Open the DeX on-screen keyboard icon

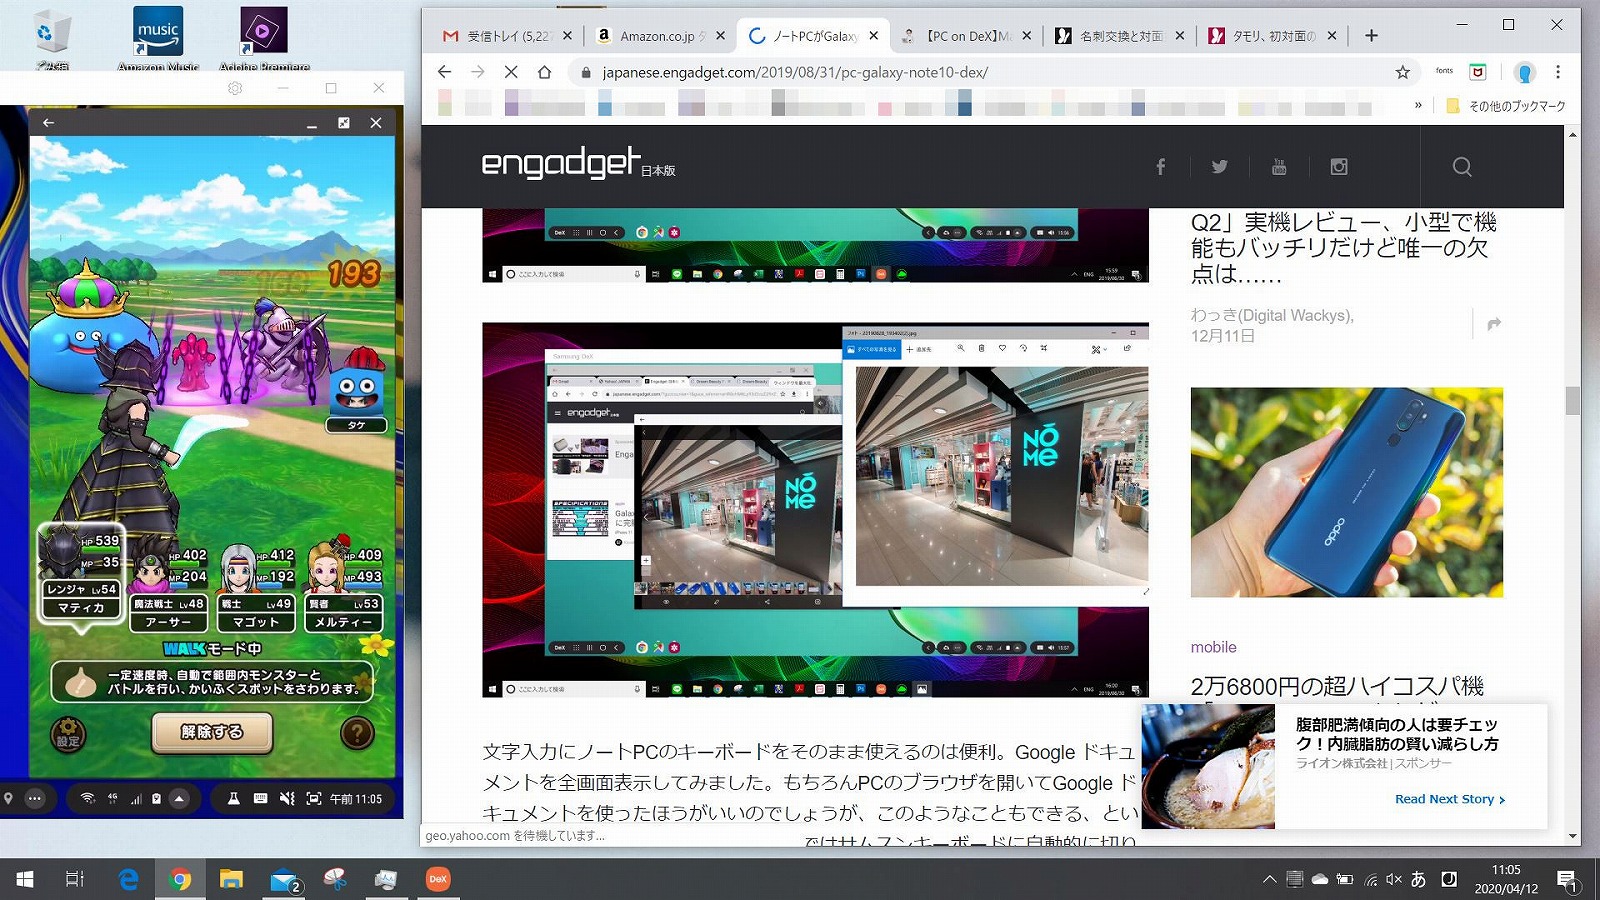tap(260, 798)
